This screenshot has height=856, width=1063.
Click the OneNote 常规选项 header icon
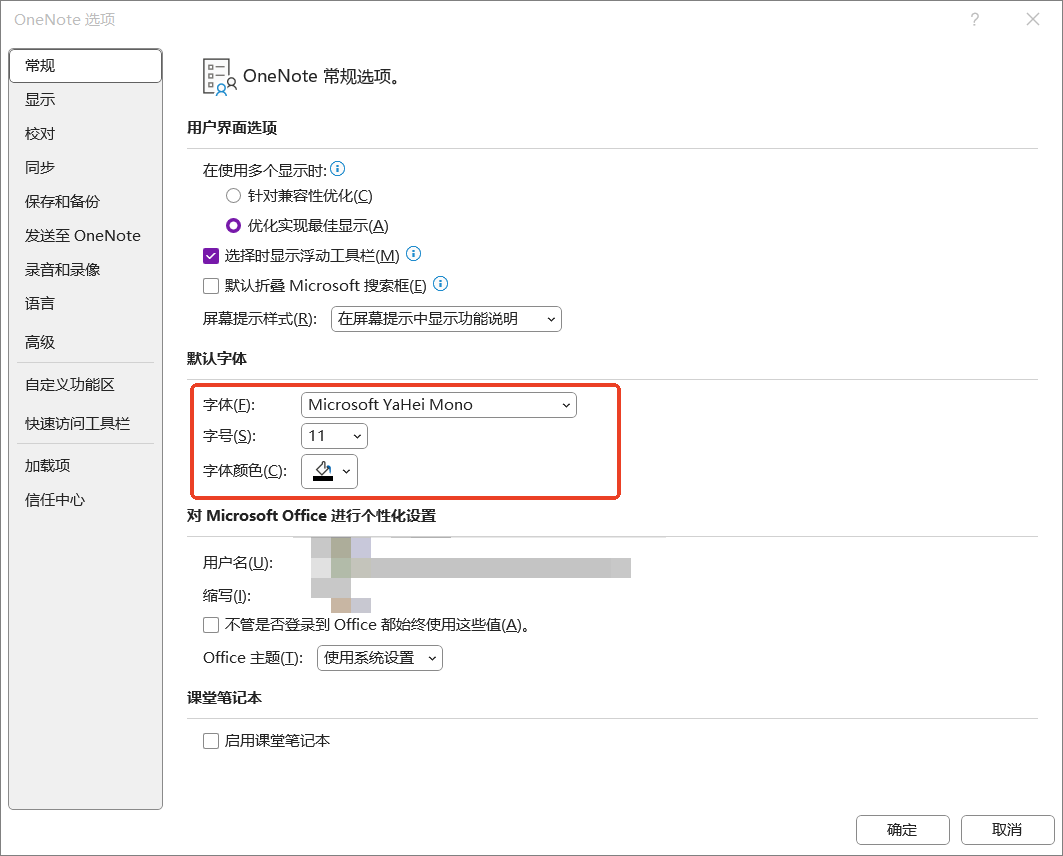220,77
